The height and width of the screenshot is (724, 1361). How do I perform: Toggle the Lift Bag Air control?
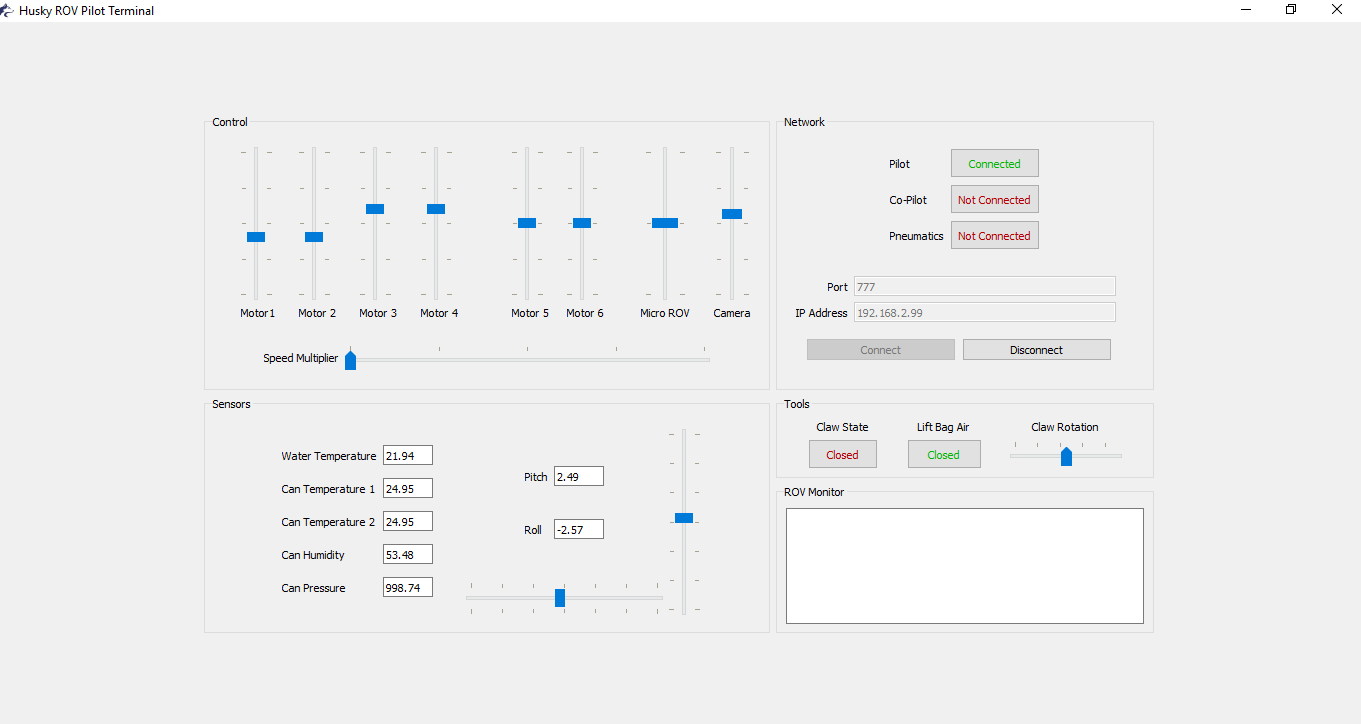[943, 454]
